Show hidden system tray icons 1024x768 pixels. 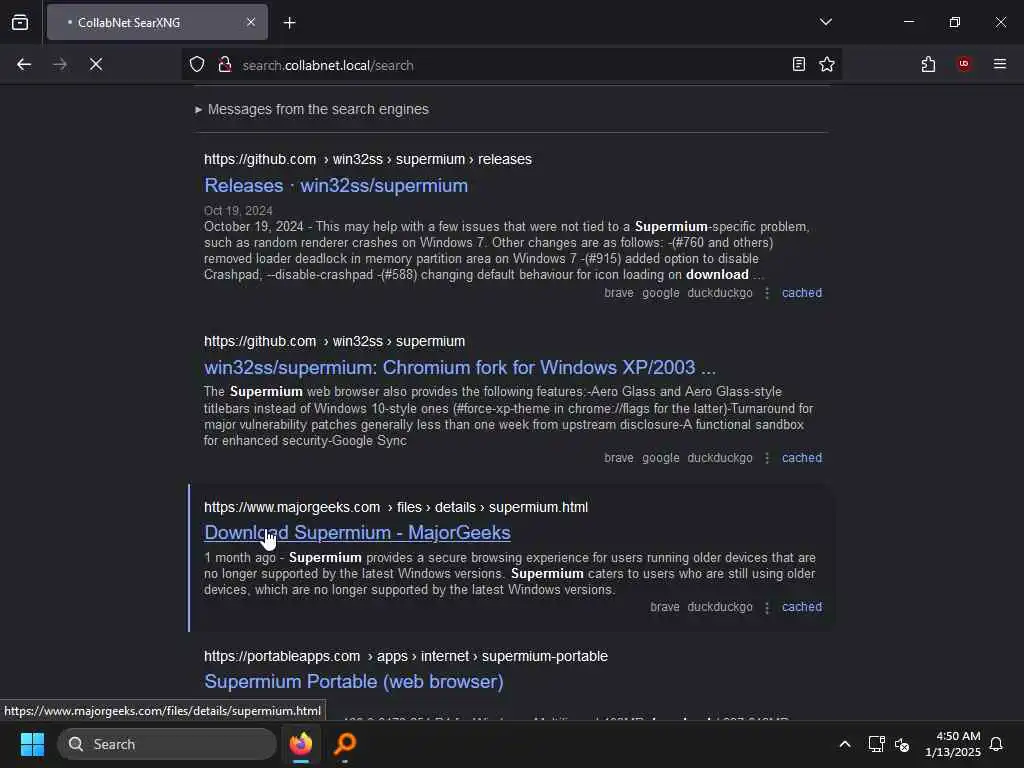tap(844, 744)
